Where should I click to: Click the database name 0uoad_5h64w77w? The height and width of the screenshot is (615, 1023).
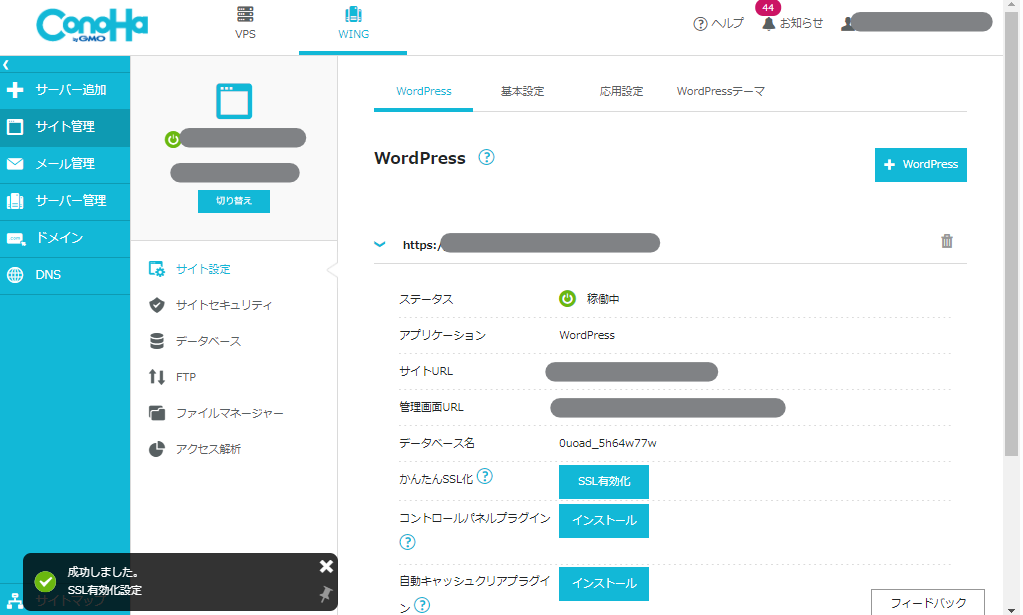coord(607,443)
